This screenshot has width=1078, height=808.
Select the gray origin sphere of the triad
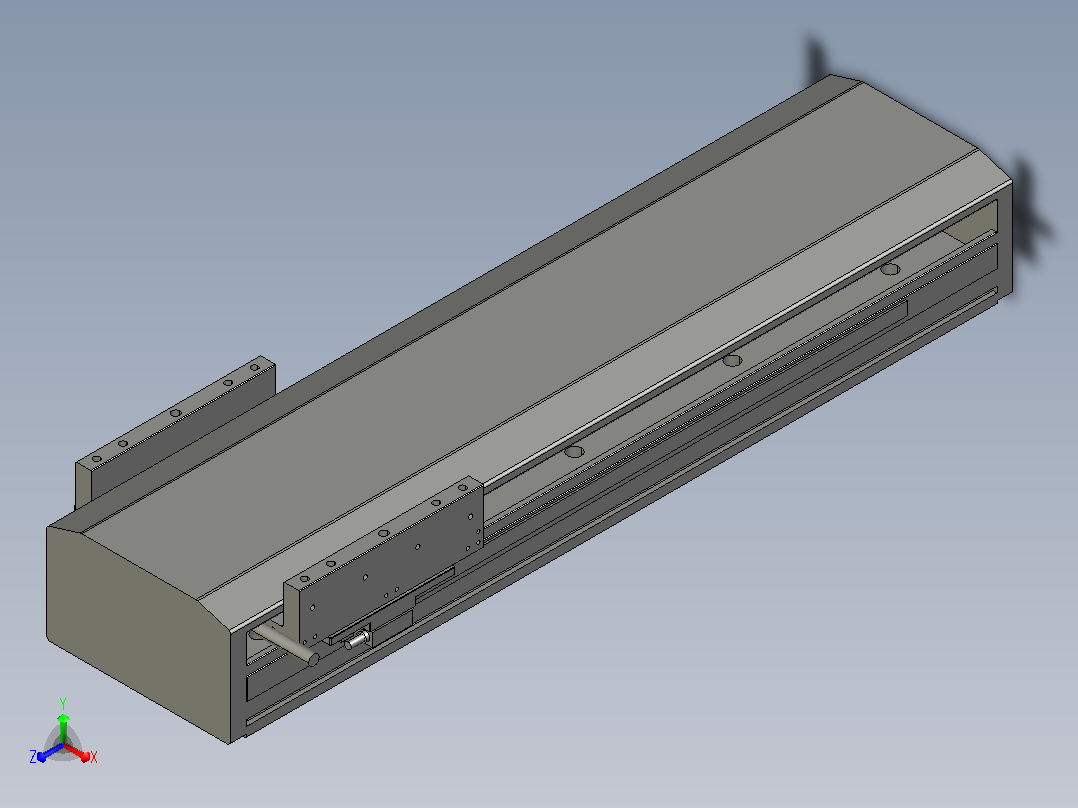pyautogui.click(x=63, y=745)
